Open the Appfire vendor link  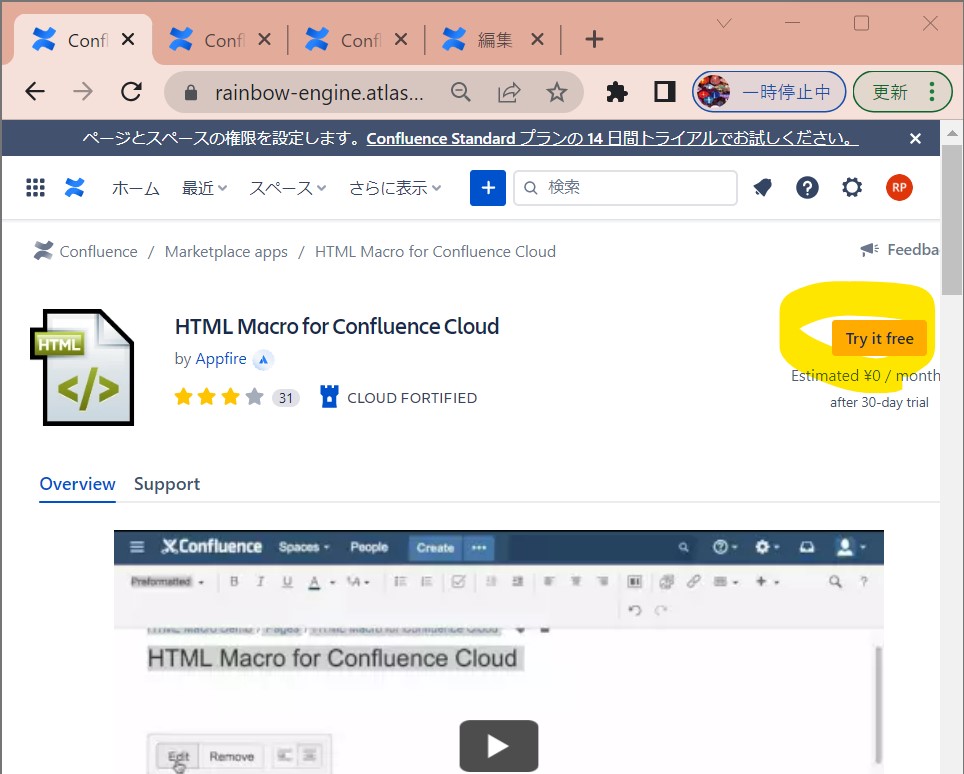click(x=221, y=359)
